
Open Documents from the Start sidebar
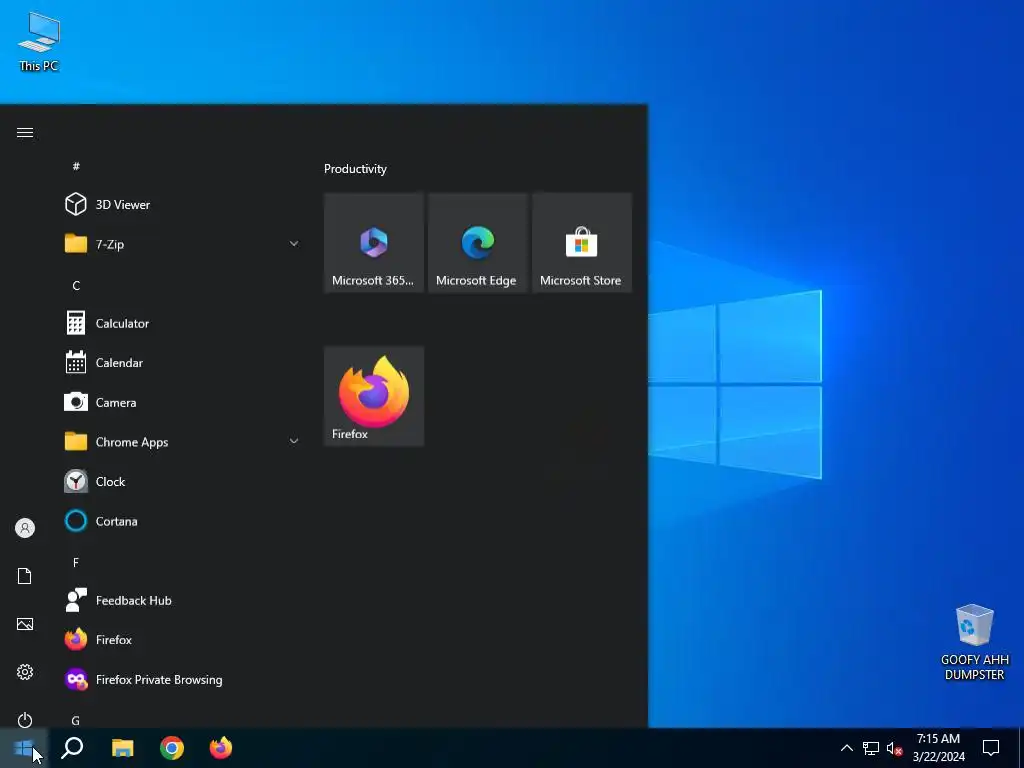25,576
